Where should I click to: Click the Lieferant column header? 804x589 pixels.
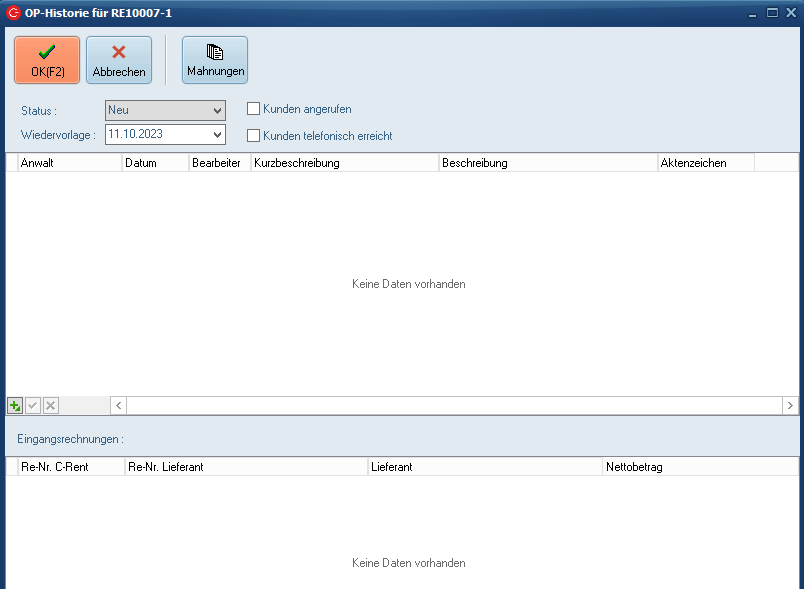click(x=485, y=467)
